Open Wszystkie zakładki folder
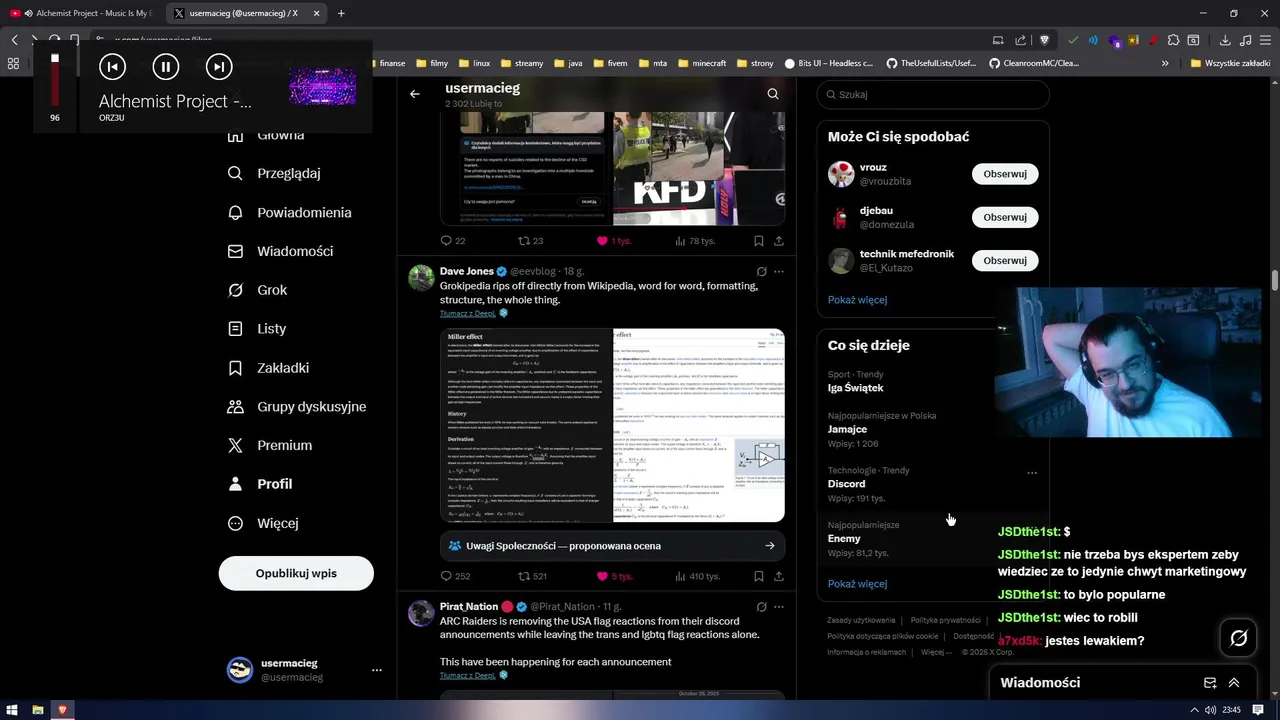Screen dimensions: 1280x720 [1231, 63]
